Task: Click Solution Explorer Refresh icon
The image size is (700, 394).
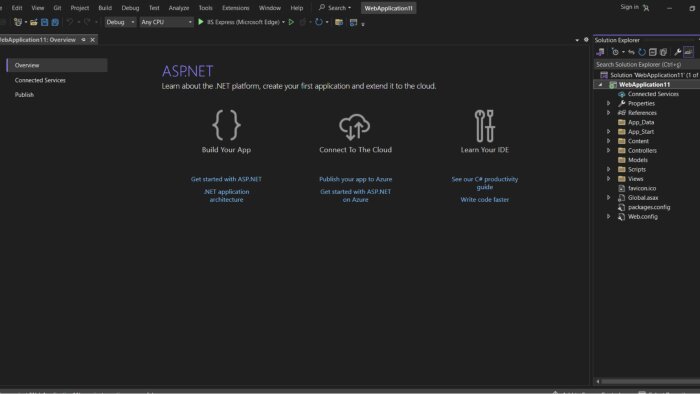Action: pyautogui.click(x=642, y=52)
